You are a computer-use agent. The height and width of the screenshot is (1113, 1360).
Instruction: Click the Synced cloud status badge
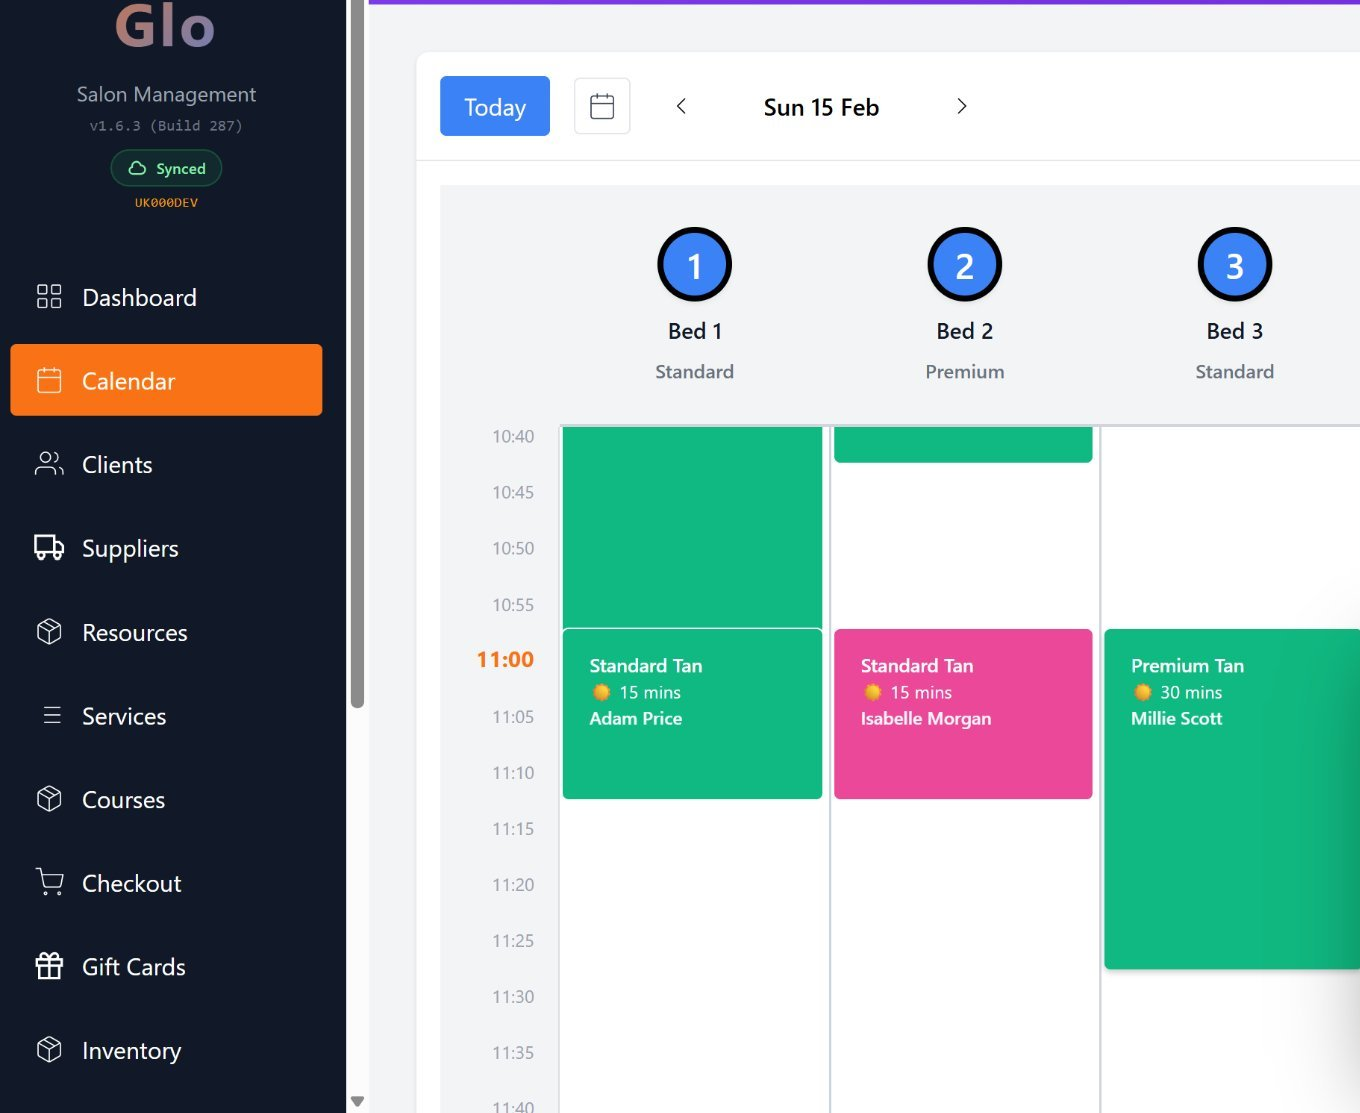pyautogui.click(x=166, y=168)
